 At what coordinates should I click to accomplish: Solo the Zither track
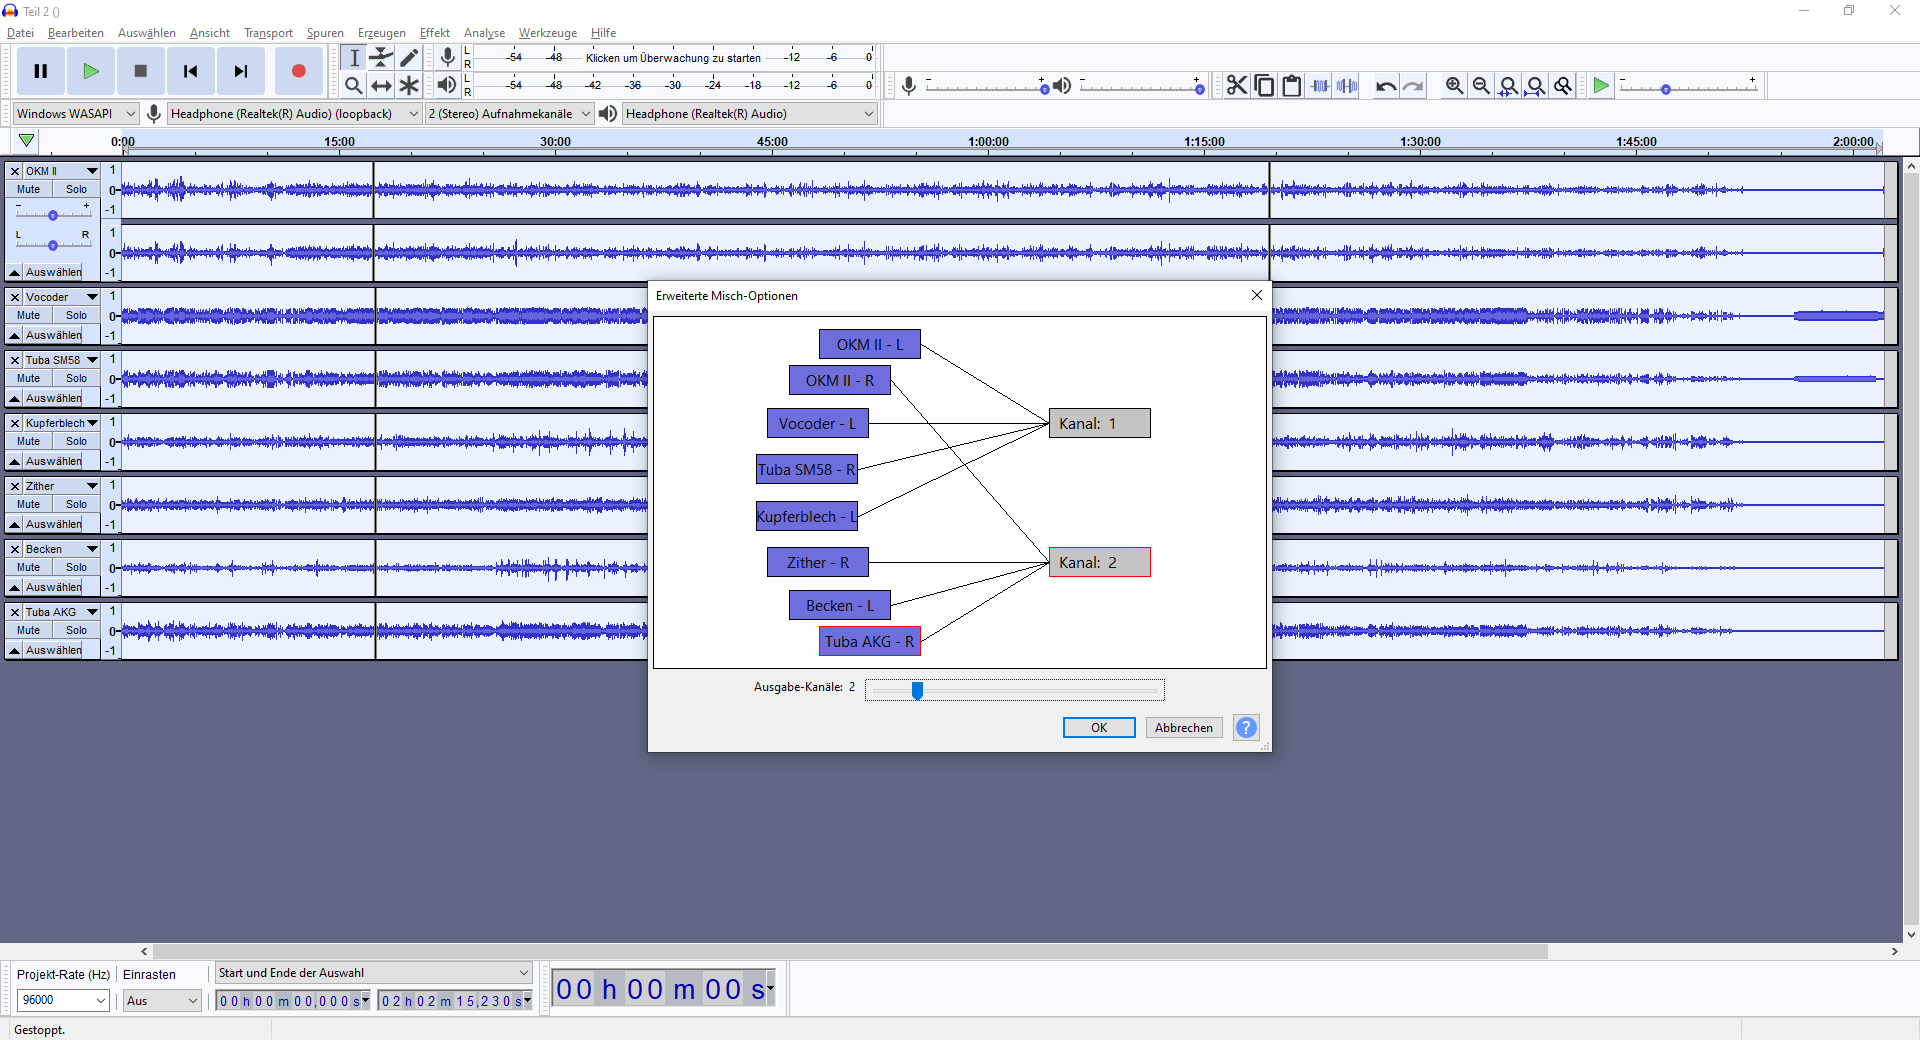pyautogui.click(x=76, y=504)
